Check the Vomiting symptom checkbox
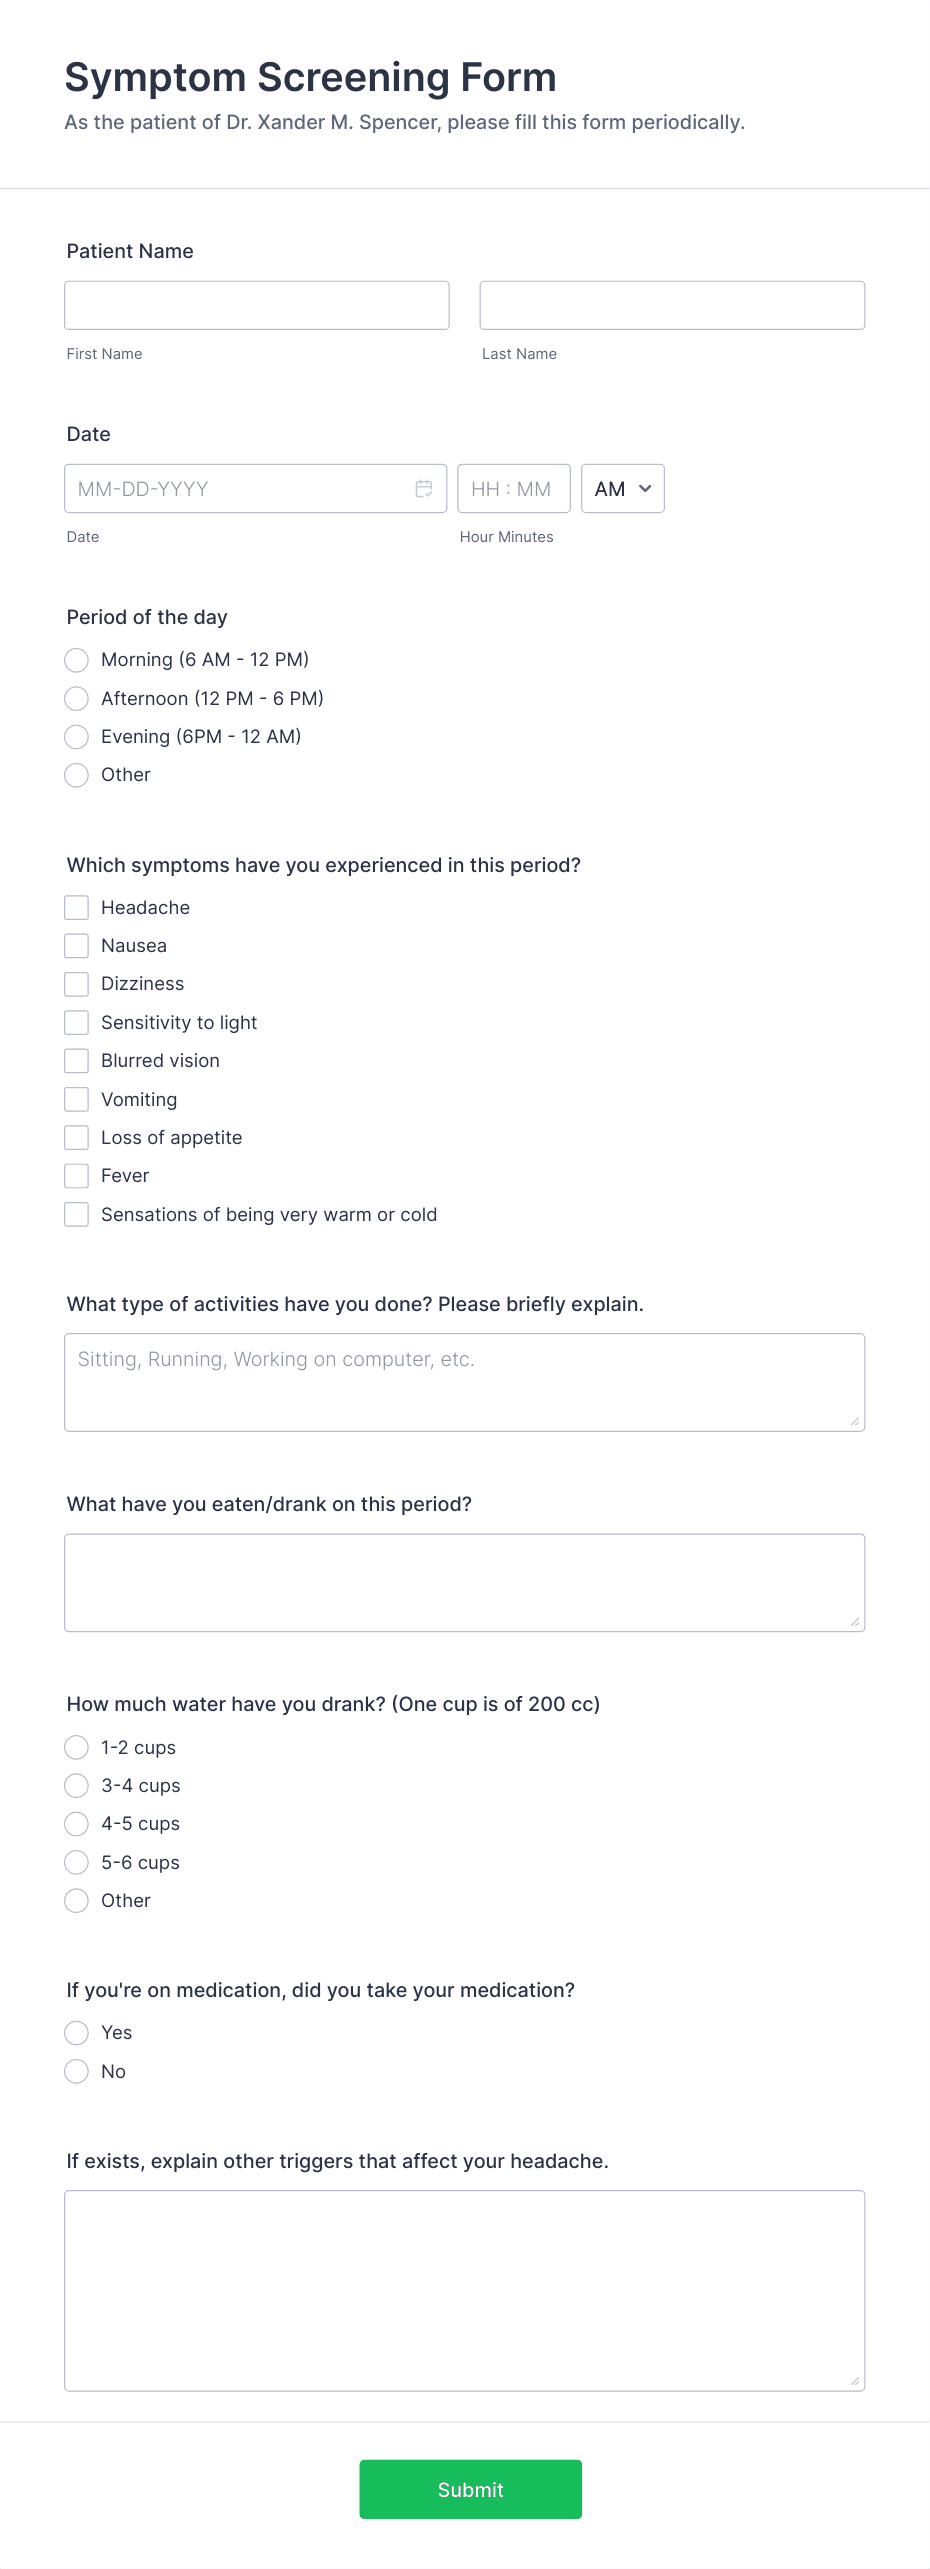 click(76, 1099)
